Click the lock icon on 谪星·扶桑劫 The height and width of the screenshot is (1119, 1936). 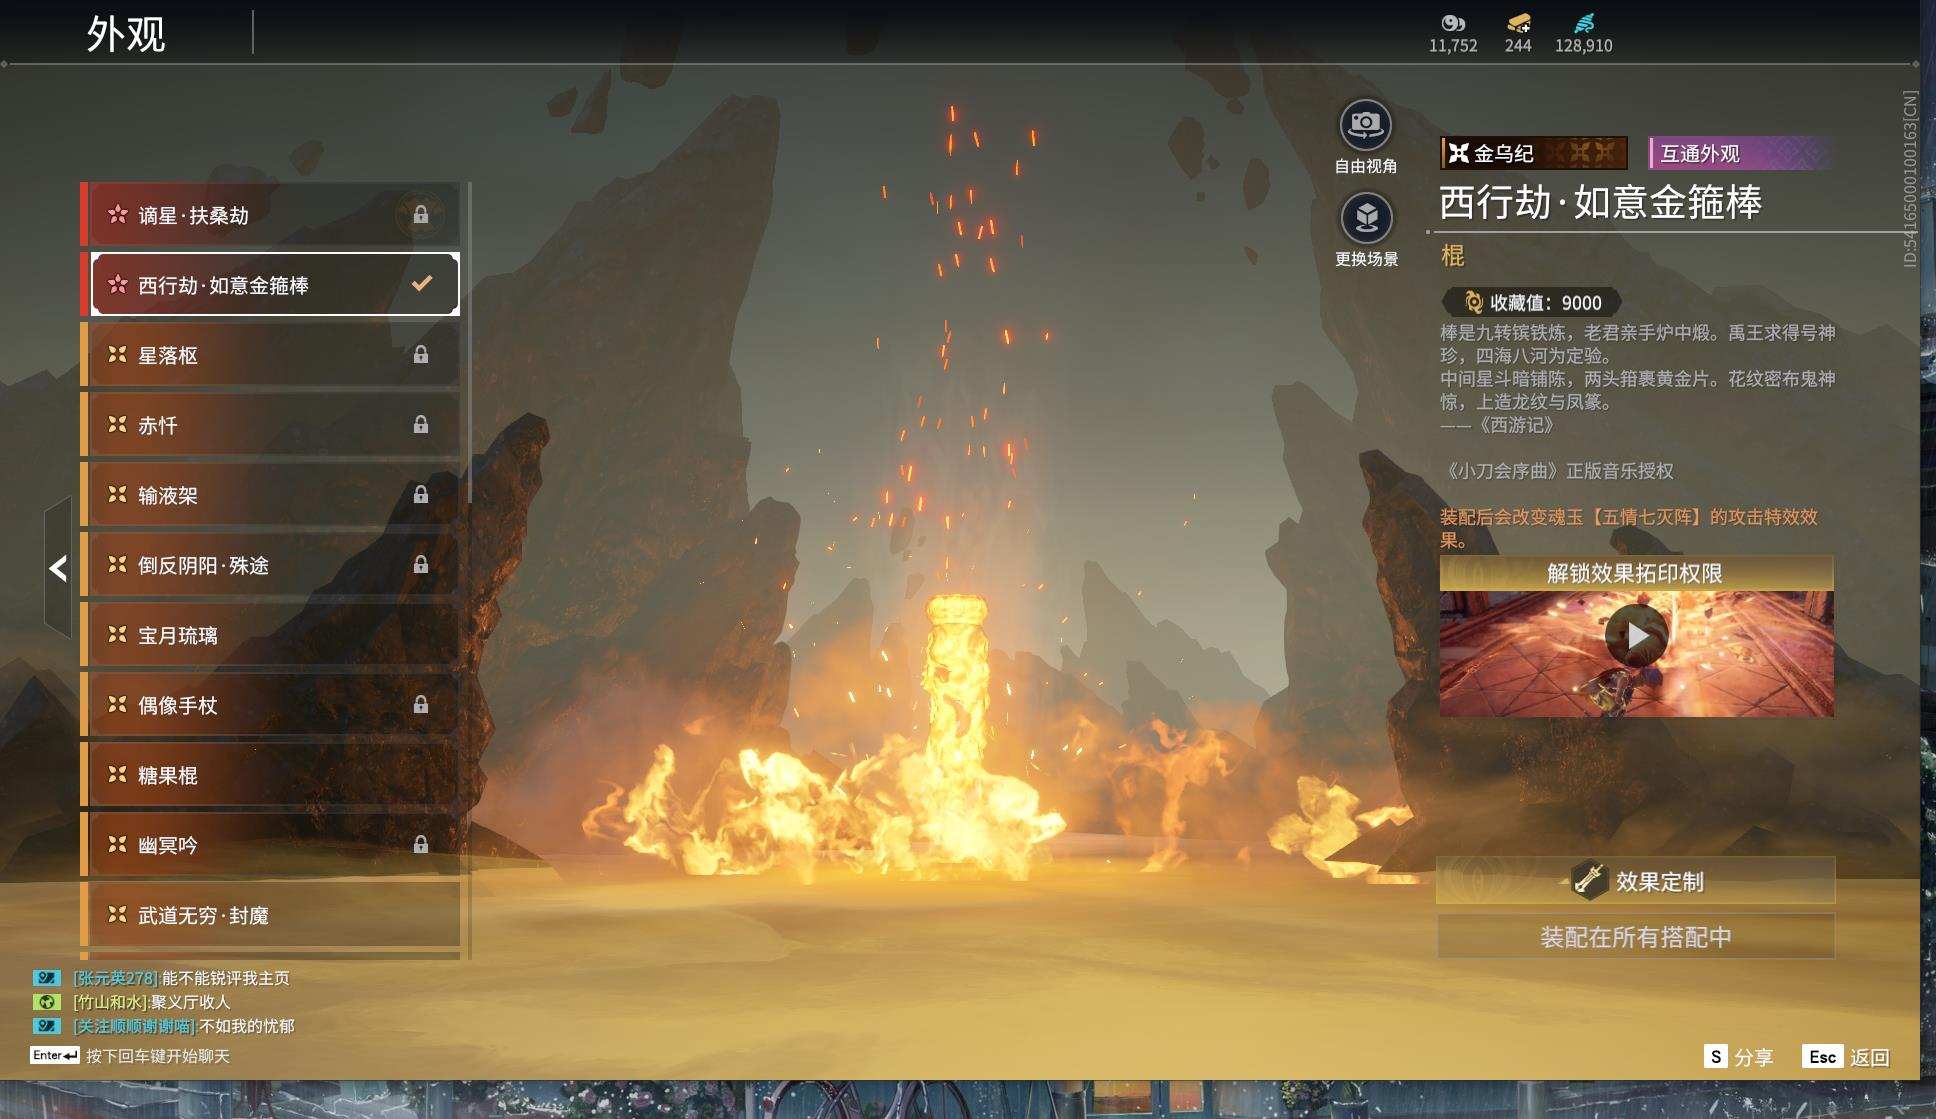pos(421,215)
